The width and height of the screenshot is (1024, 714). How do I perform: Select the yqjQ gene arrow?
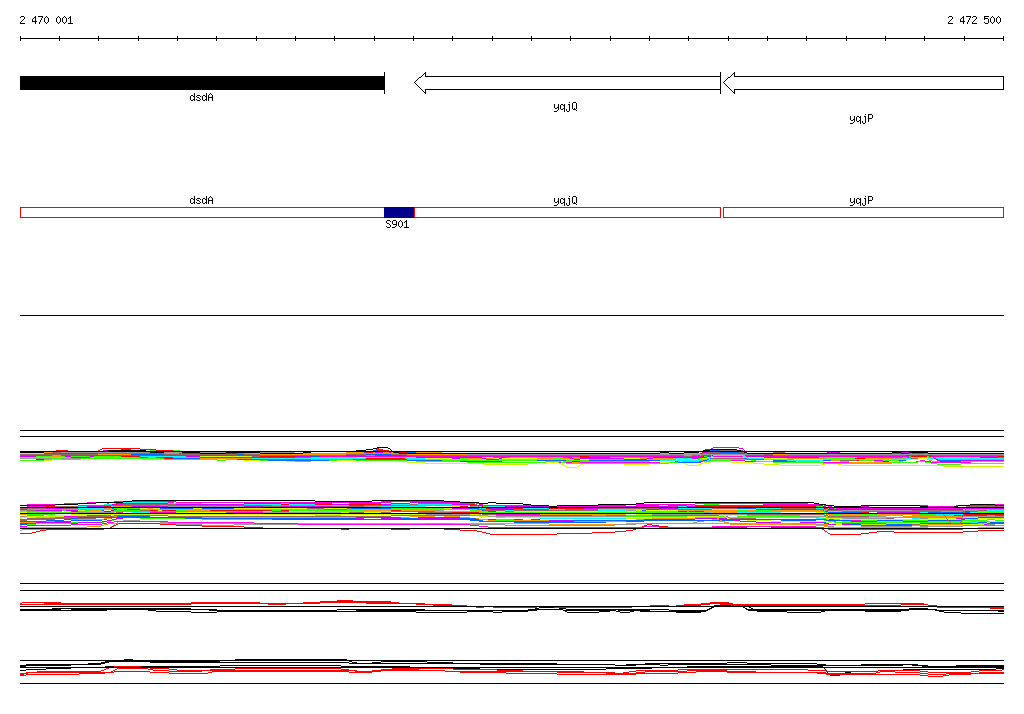click(x=567, y=83)
